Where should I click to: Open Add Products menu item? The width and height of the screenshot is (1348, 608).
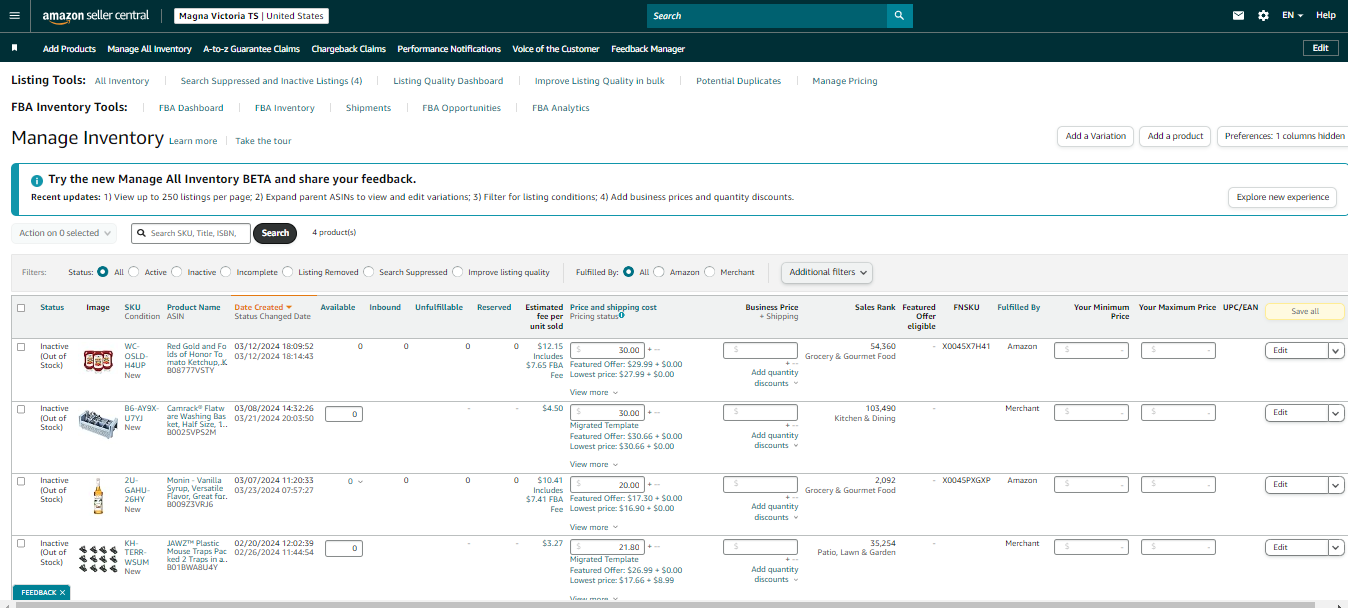click(69, 48)
